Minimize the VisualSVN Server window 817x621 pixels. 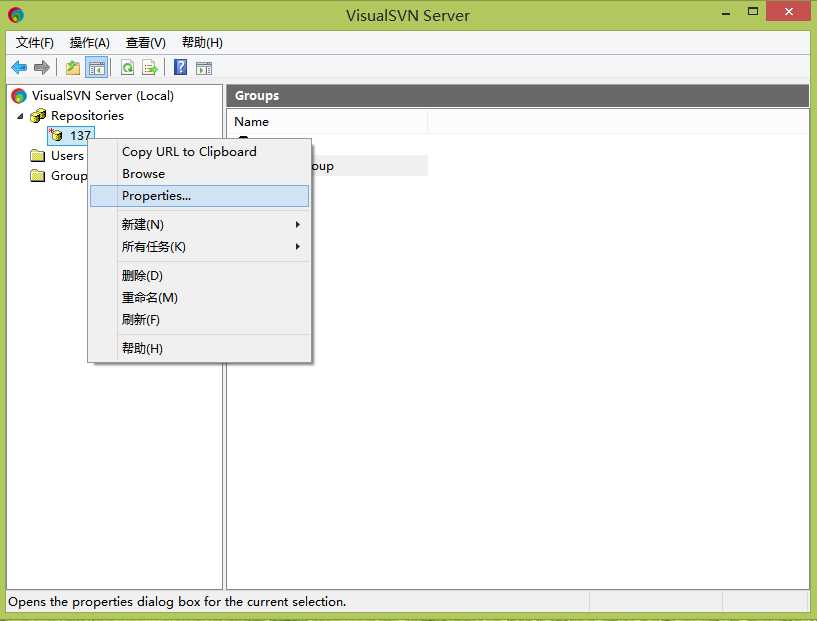pos(725,12)
